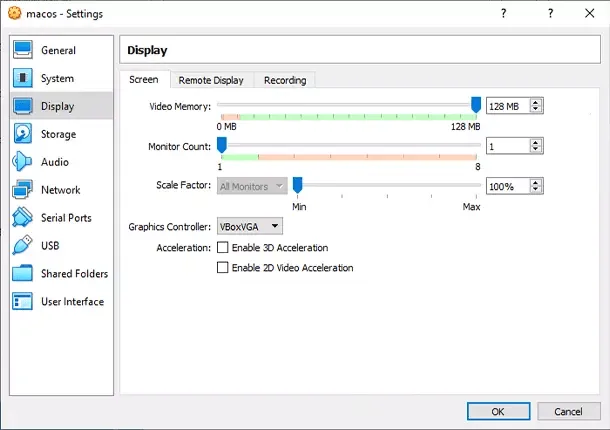Select the Serial Ports icon
The image size is (610, 430).
[x=23, y=218]
